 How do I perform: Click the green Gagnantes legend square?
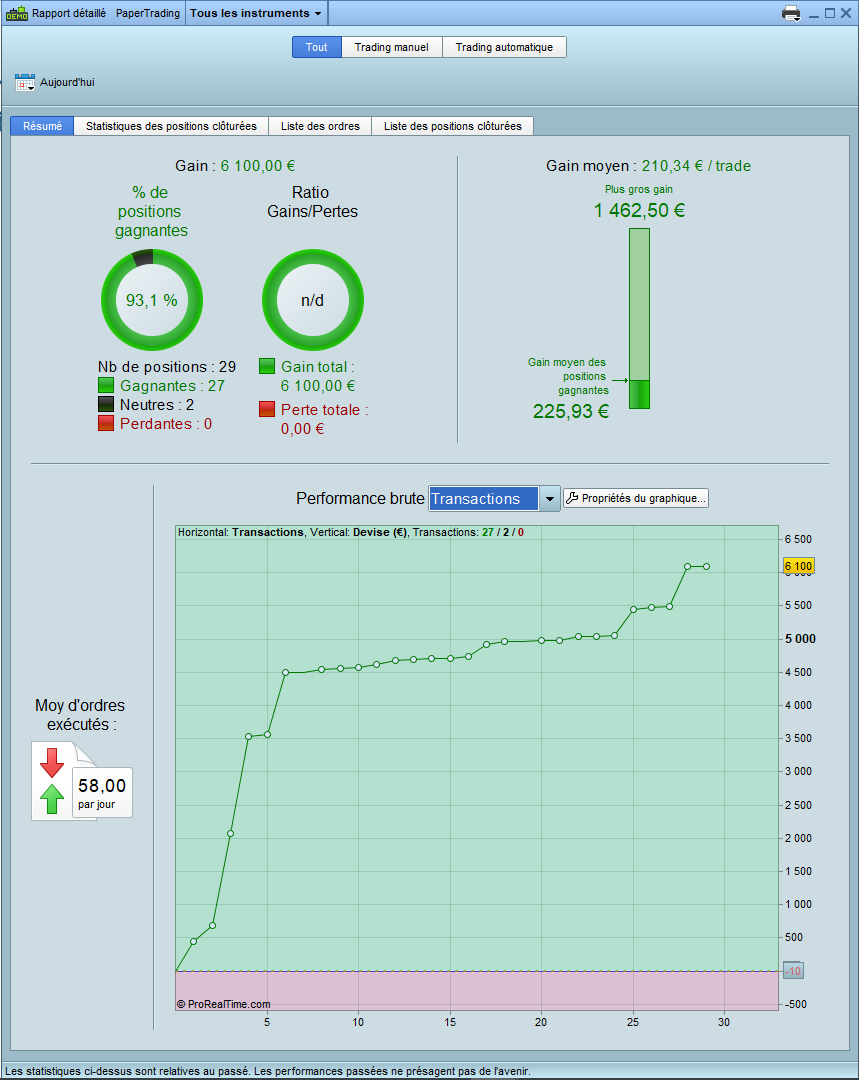pos(105,385)
